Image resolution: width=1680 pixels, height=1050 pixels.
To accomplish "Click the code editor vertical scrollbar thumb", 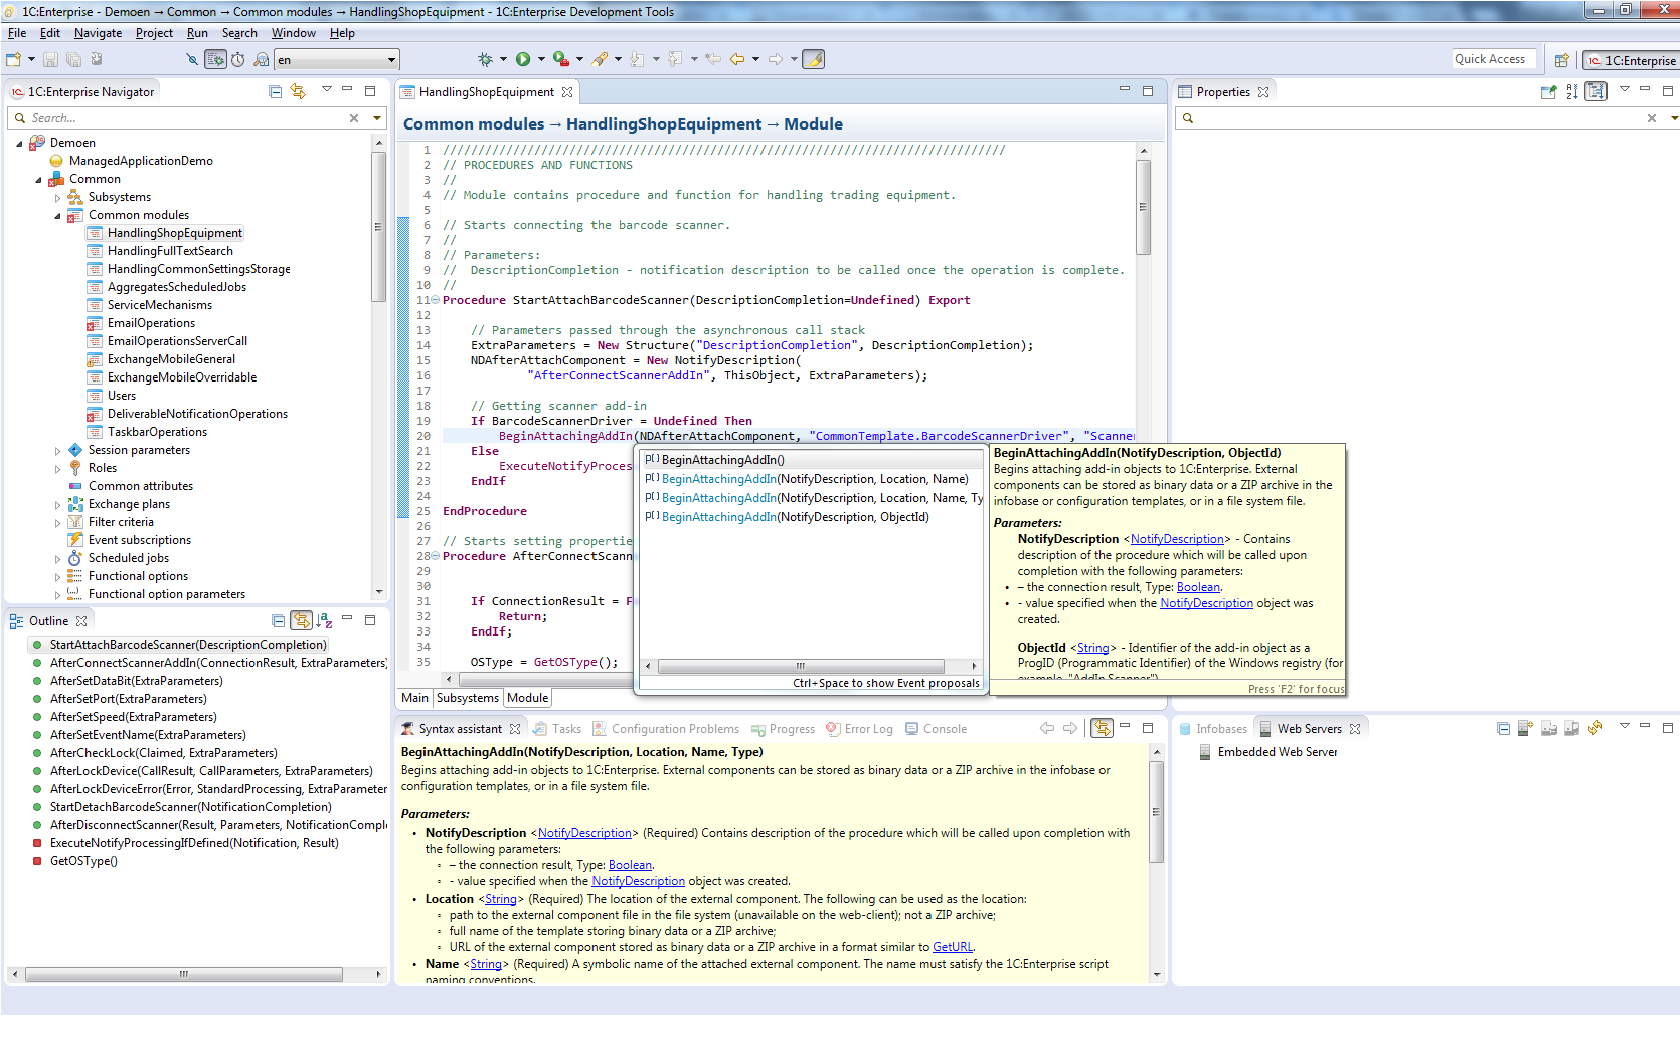I will pyautogui.click(x=1143, y=207).
